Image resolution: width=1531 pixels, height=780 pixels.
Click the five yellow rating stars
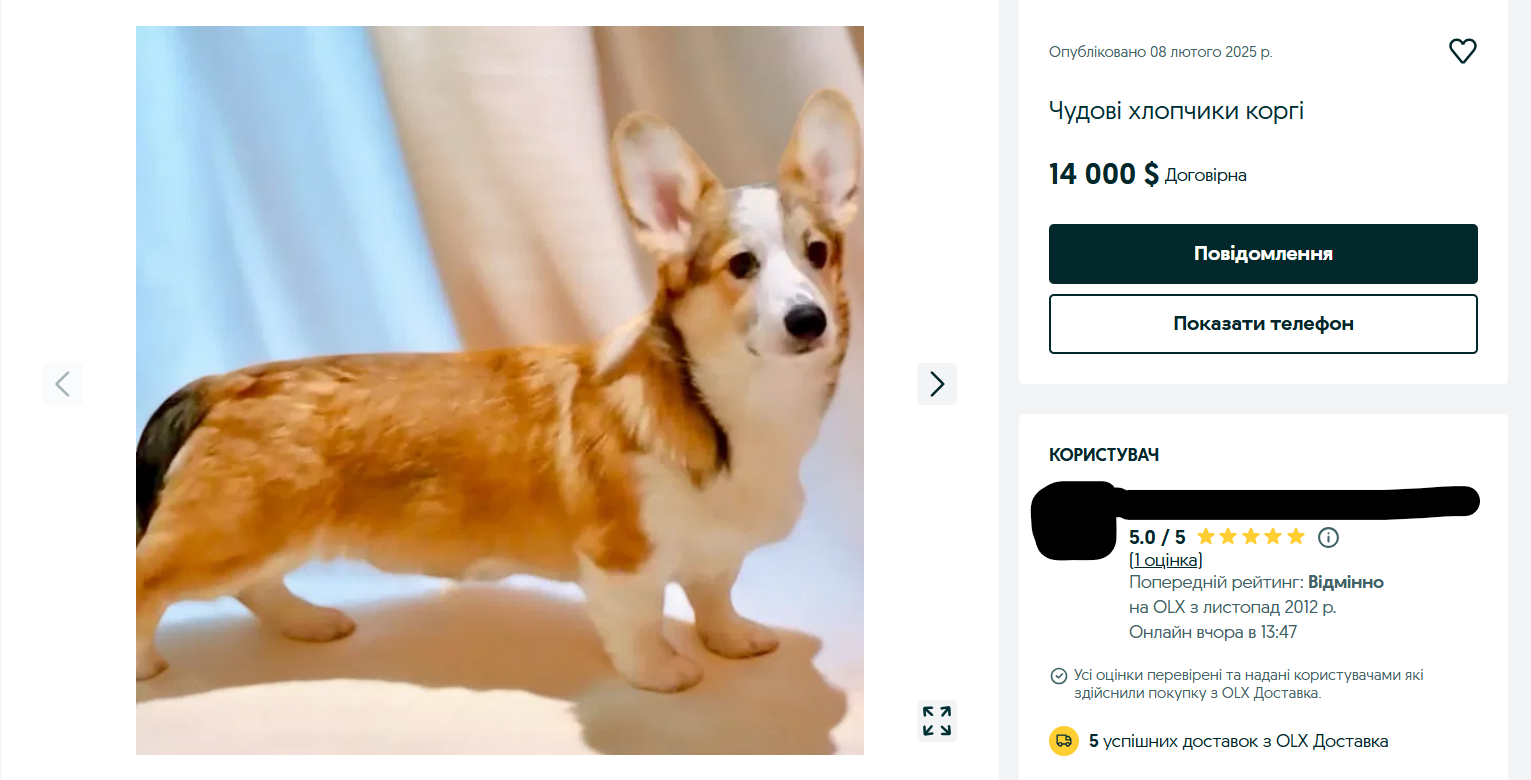1251,537
